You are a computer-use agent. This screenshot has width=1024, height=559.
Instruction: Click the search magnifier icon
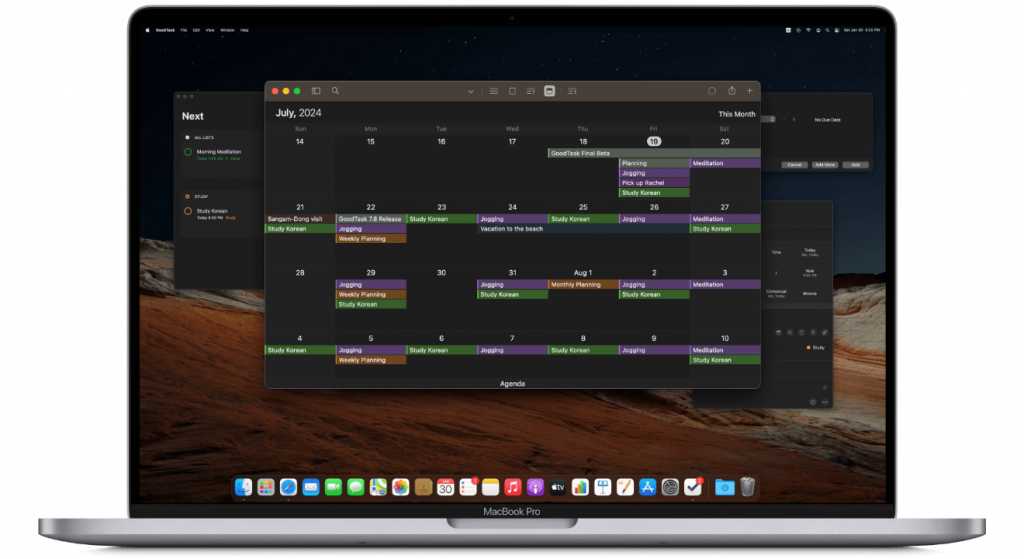(x=335, y=91)
